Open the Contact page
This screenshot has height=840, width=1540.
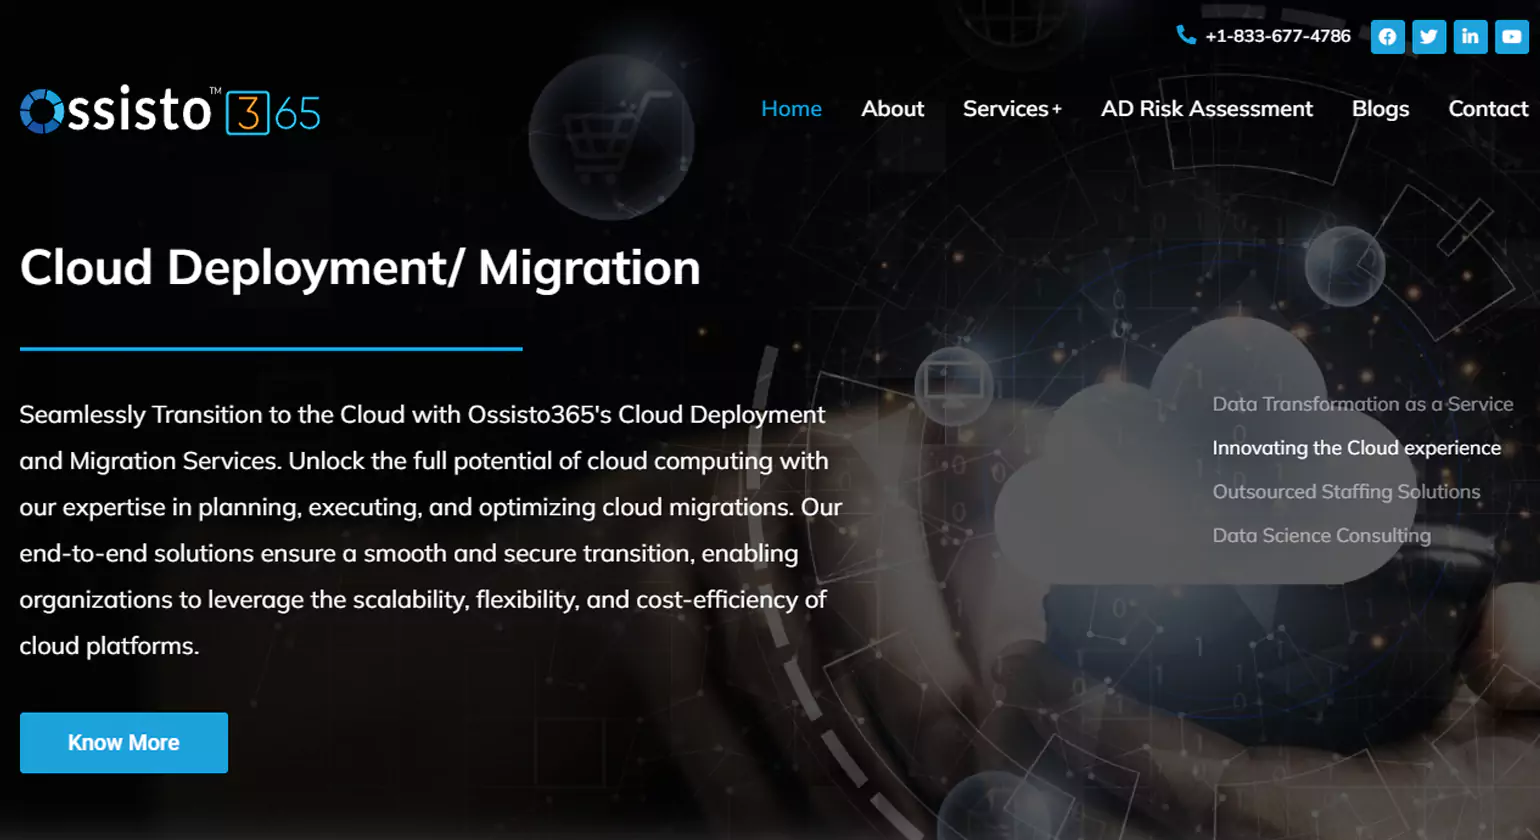[1487, 109]
